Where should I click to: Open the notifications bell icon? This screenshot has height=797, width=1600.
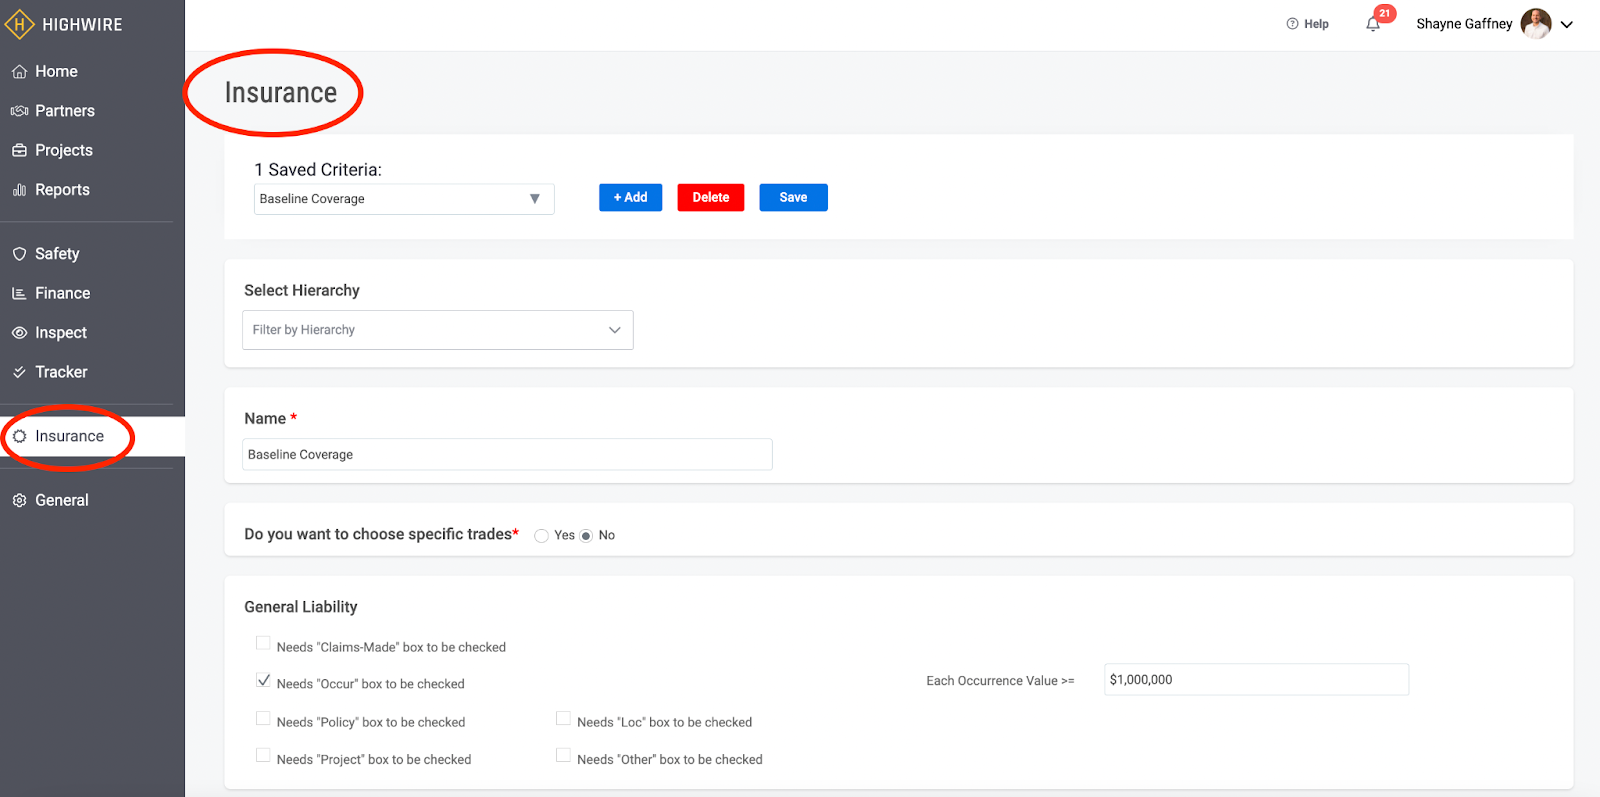[1373, 24]
